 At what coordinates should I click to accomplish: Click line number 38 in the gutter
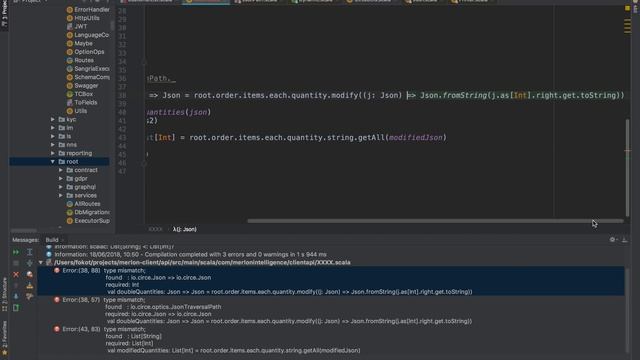coord(122,96)
